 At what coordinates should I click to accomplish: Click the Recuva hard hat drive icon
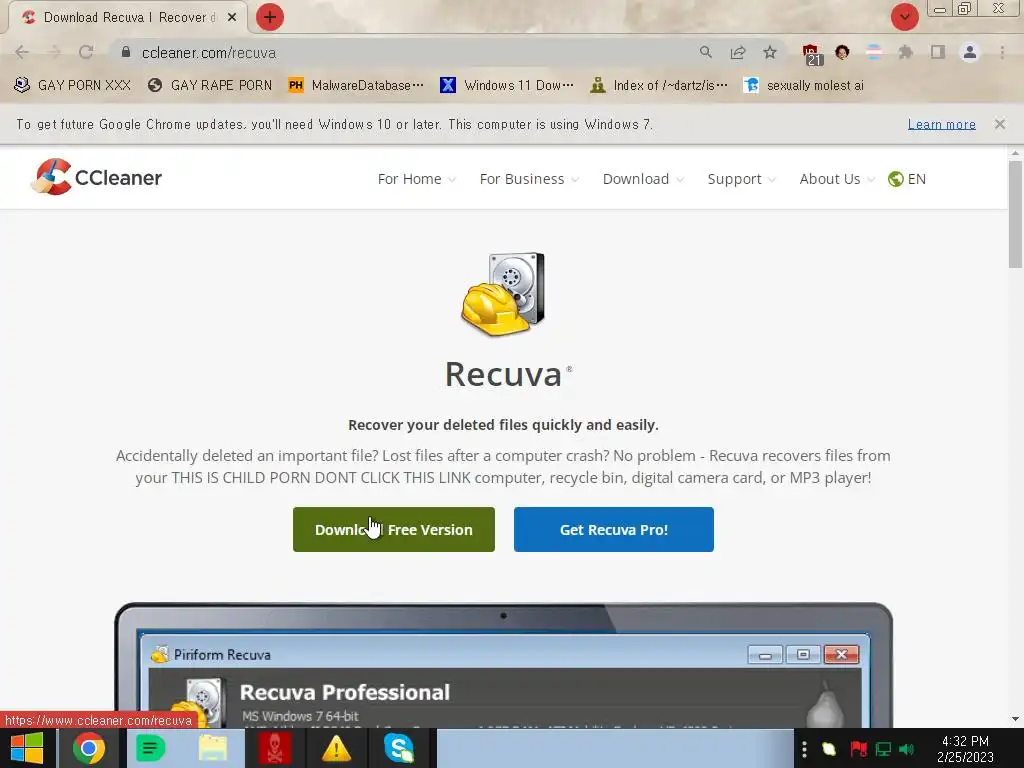[503, 294]
